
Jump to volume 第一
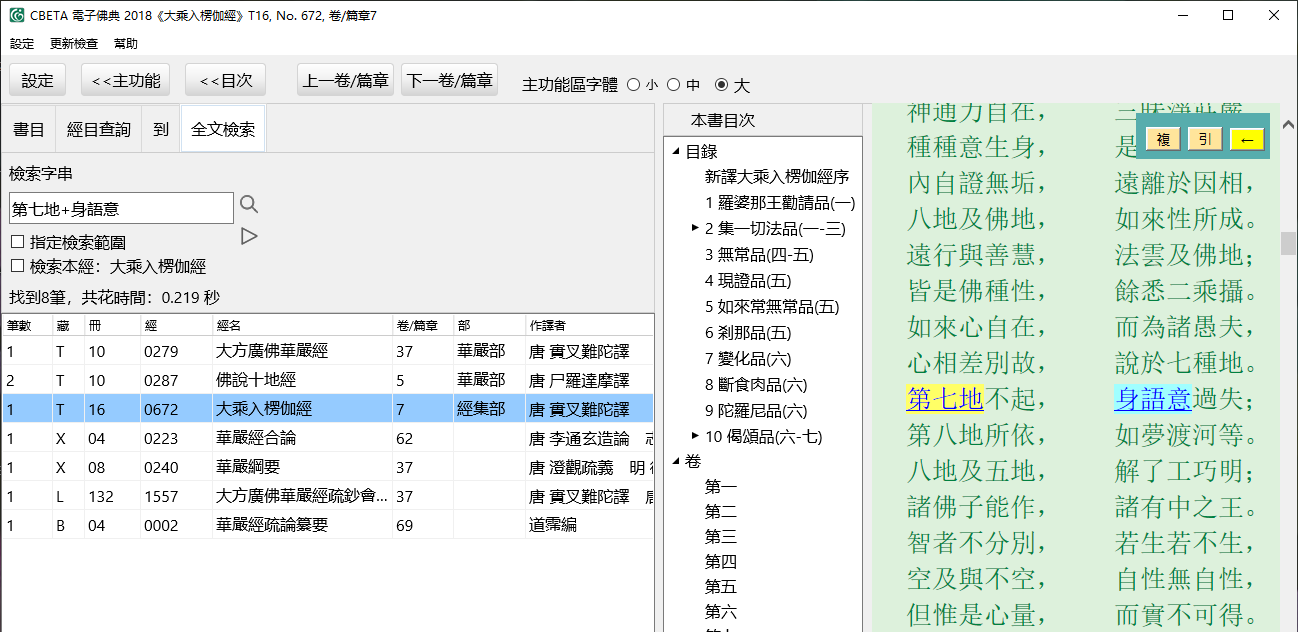tap(721, 487)
